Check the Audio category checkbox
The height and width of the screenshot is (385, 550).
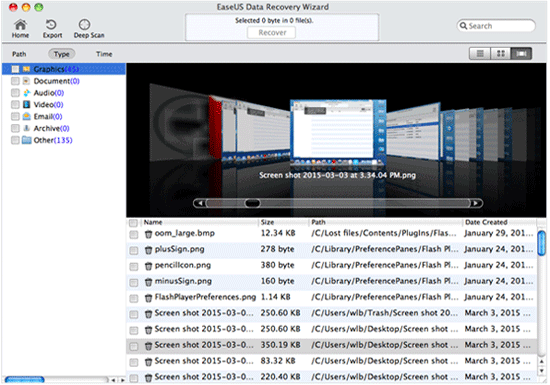pos(15,93)
